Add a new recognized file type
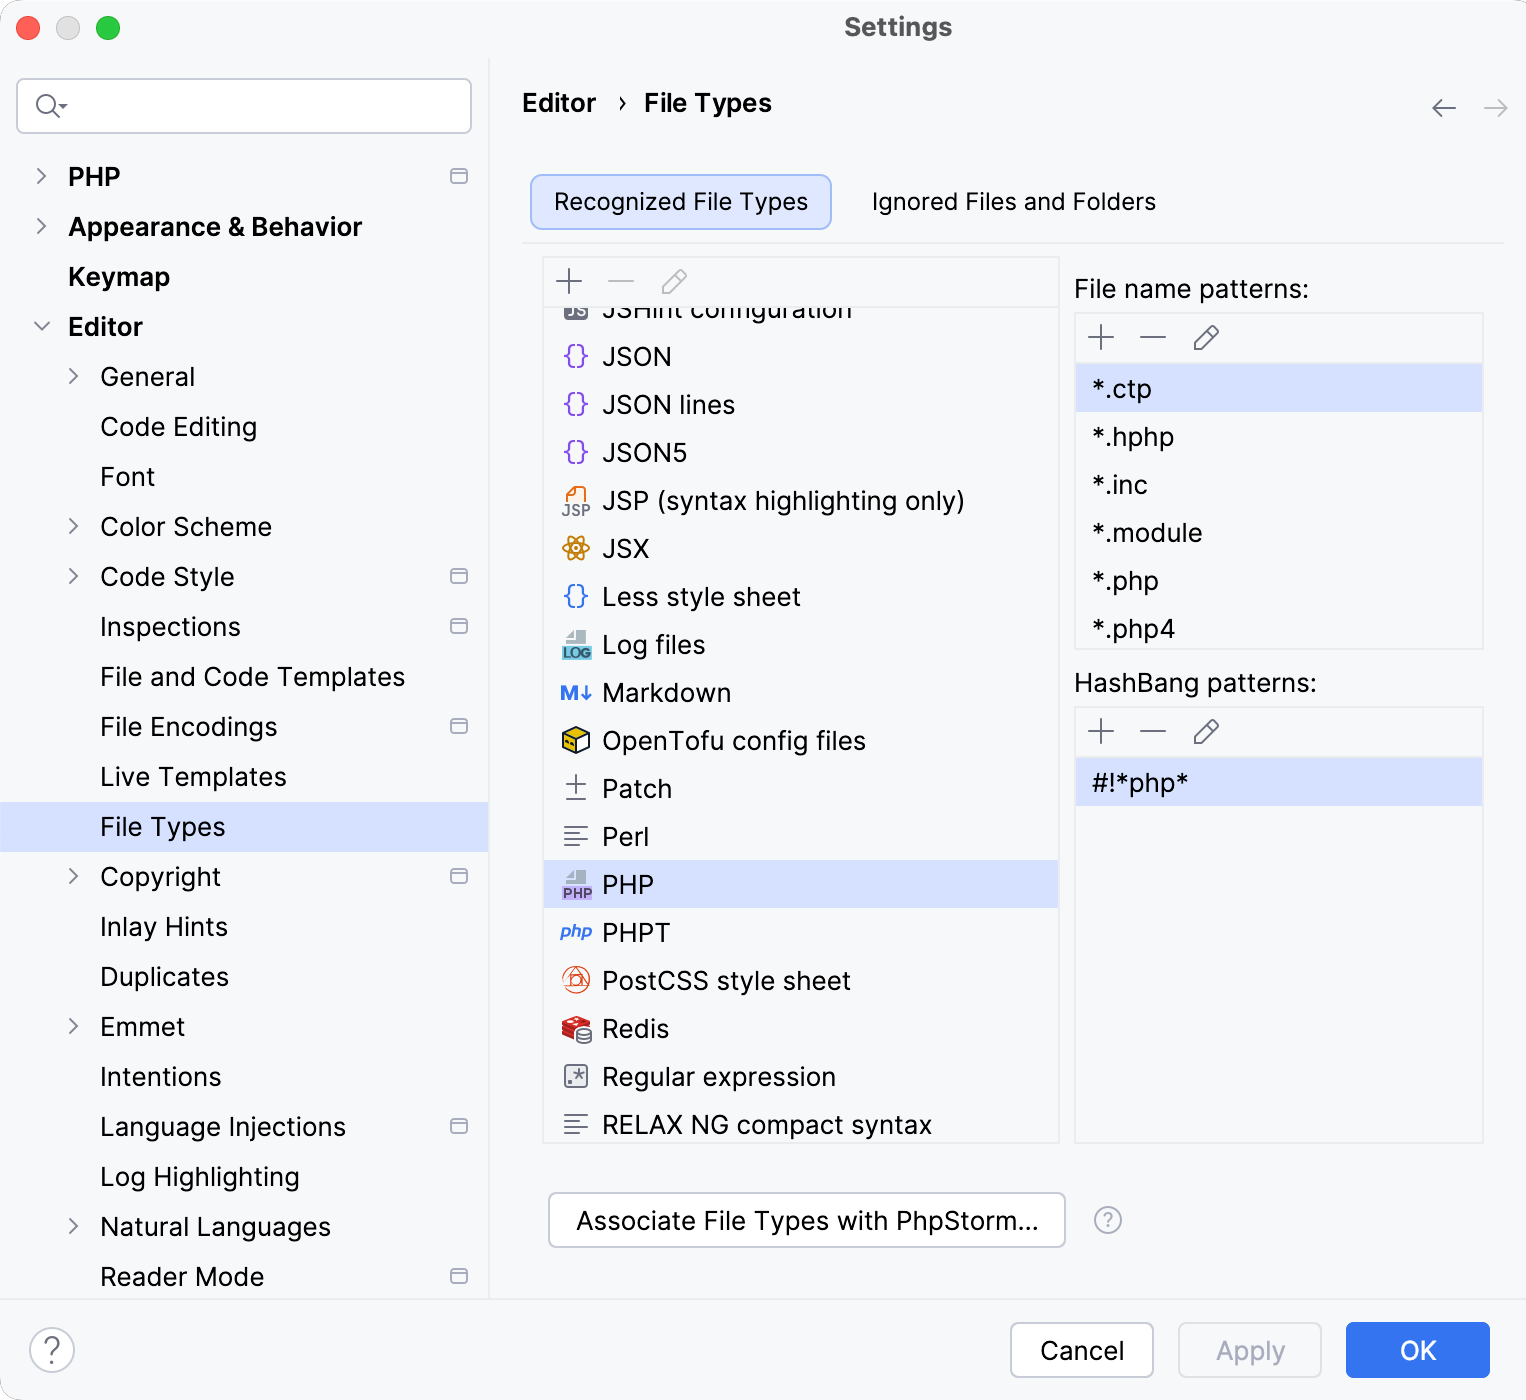Image resolution: width=1526 pixels, height=1400 pixels. click(x=569, y=281)
